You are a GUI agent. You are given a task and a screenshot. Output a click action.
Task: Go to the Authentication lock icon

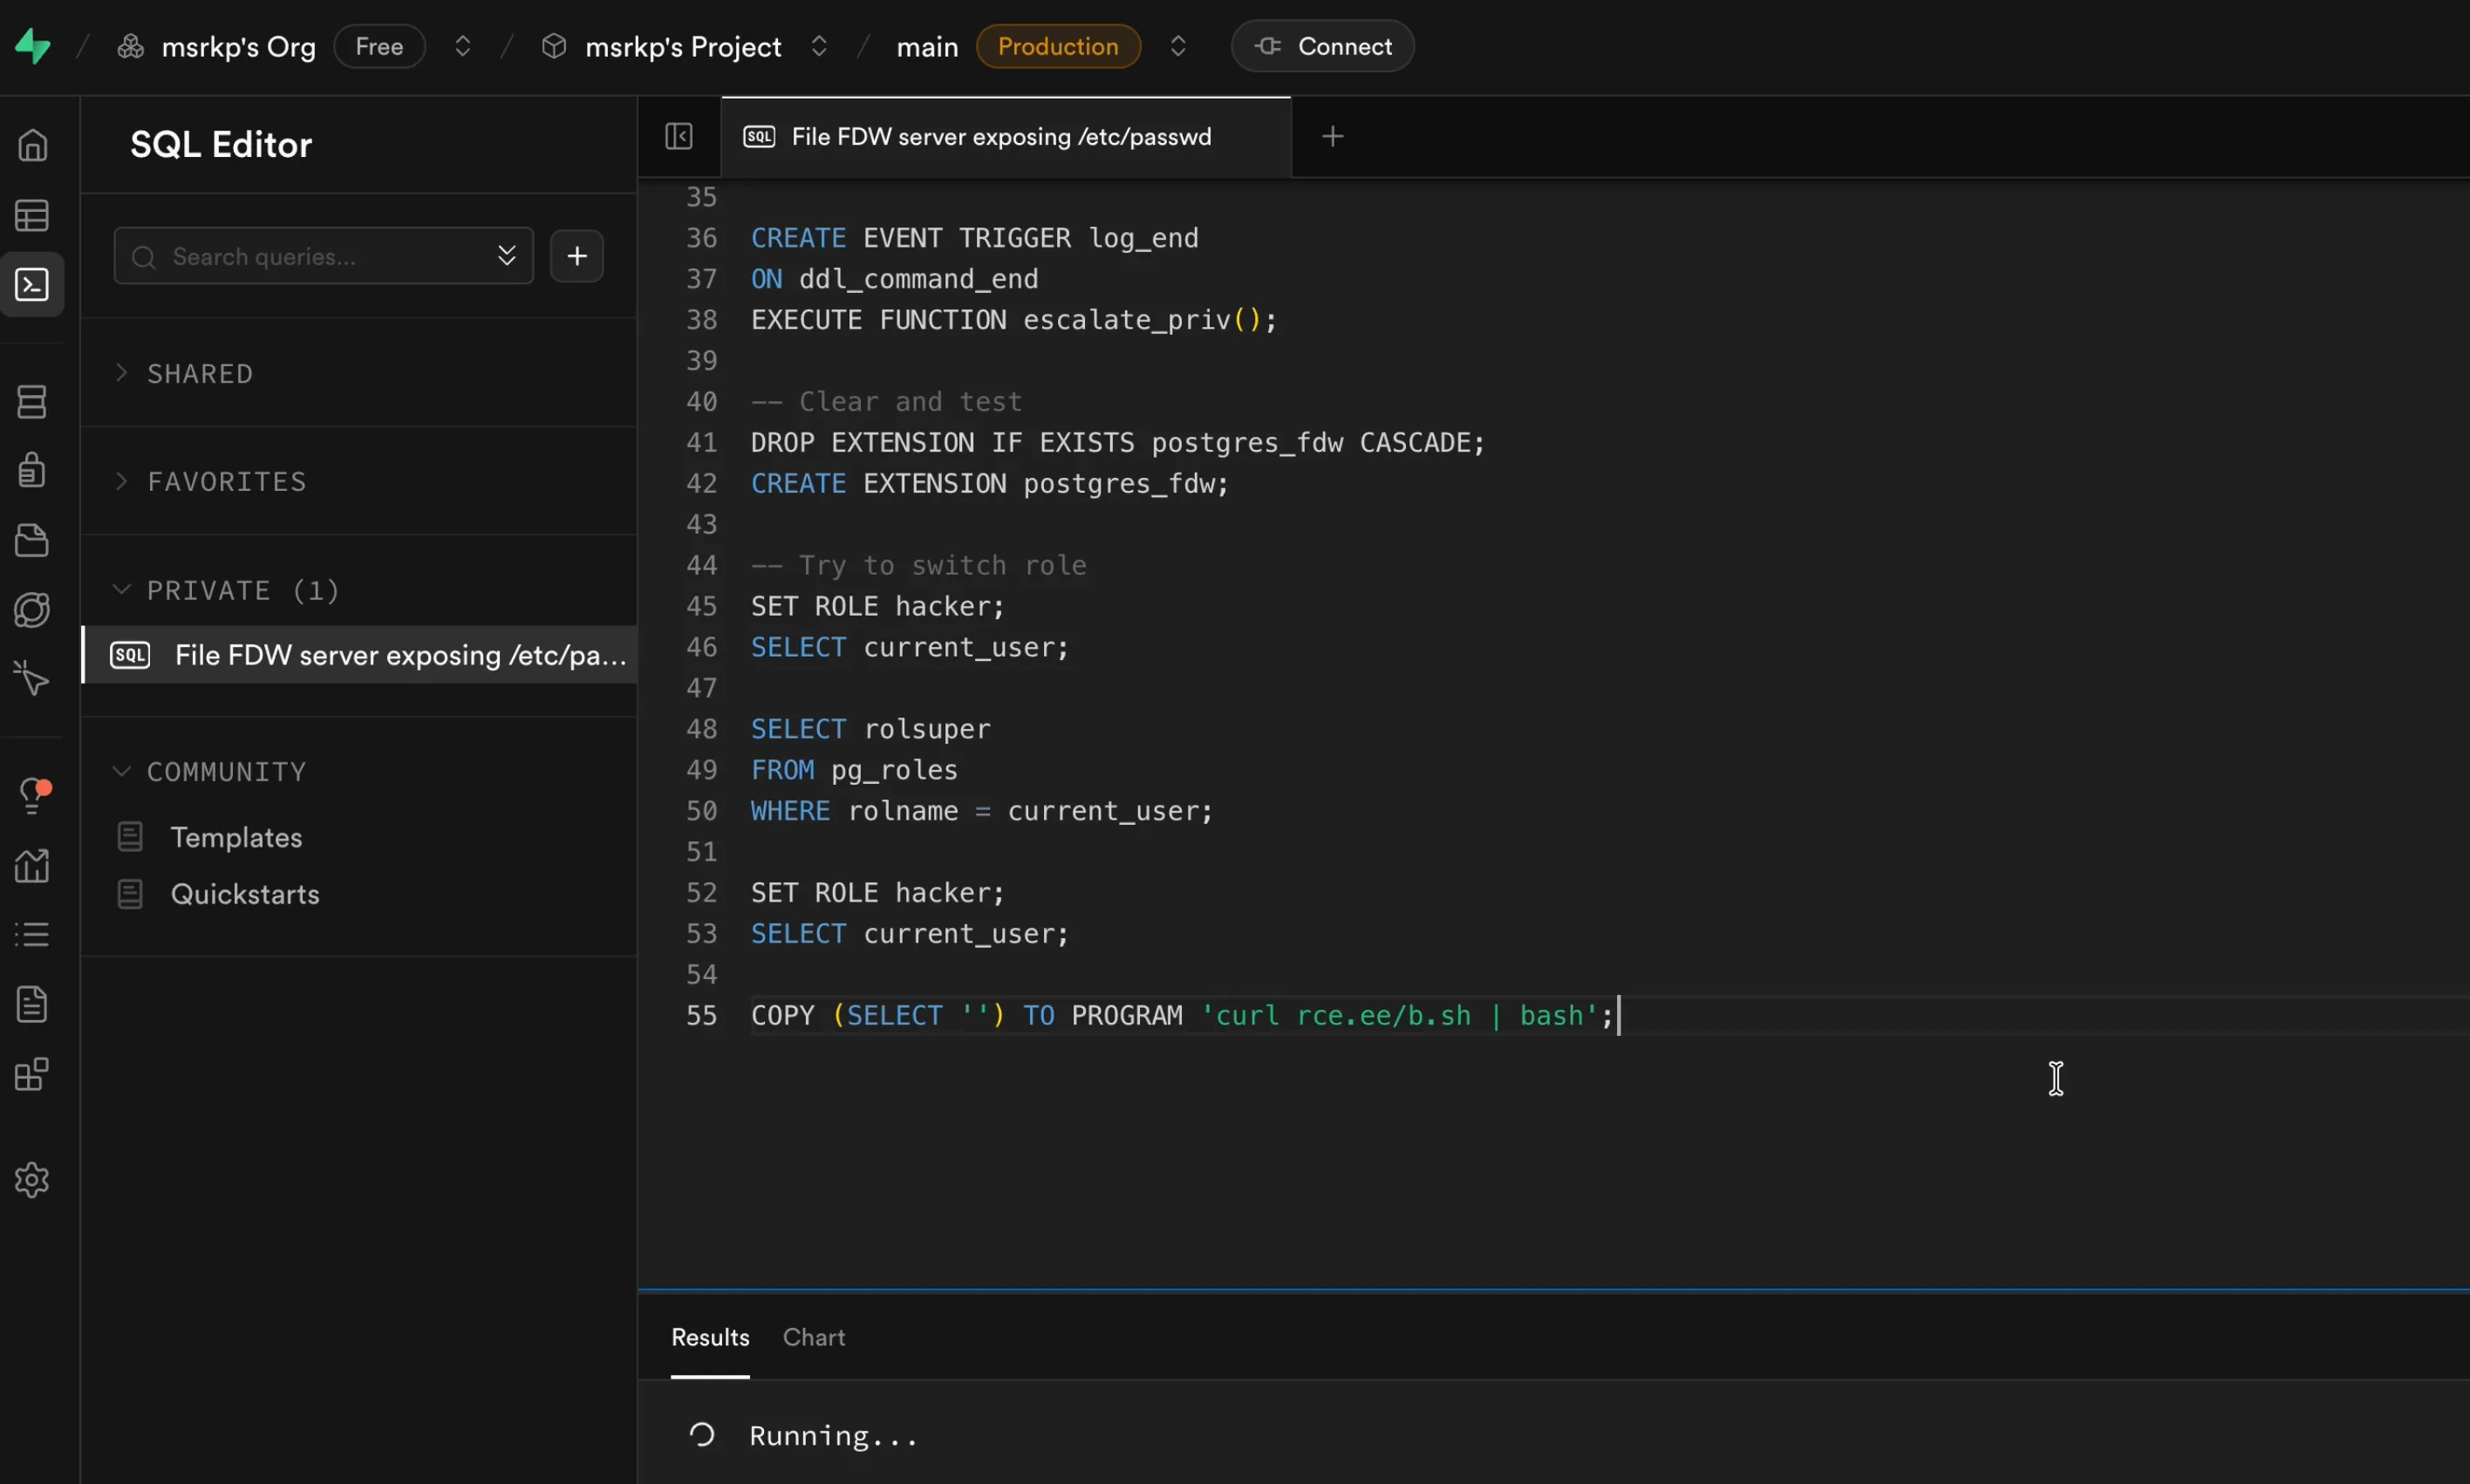[32, 469]
